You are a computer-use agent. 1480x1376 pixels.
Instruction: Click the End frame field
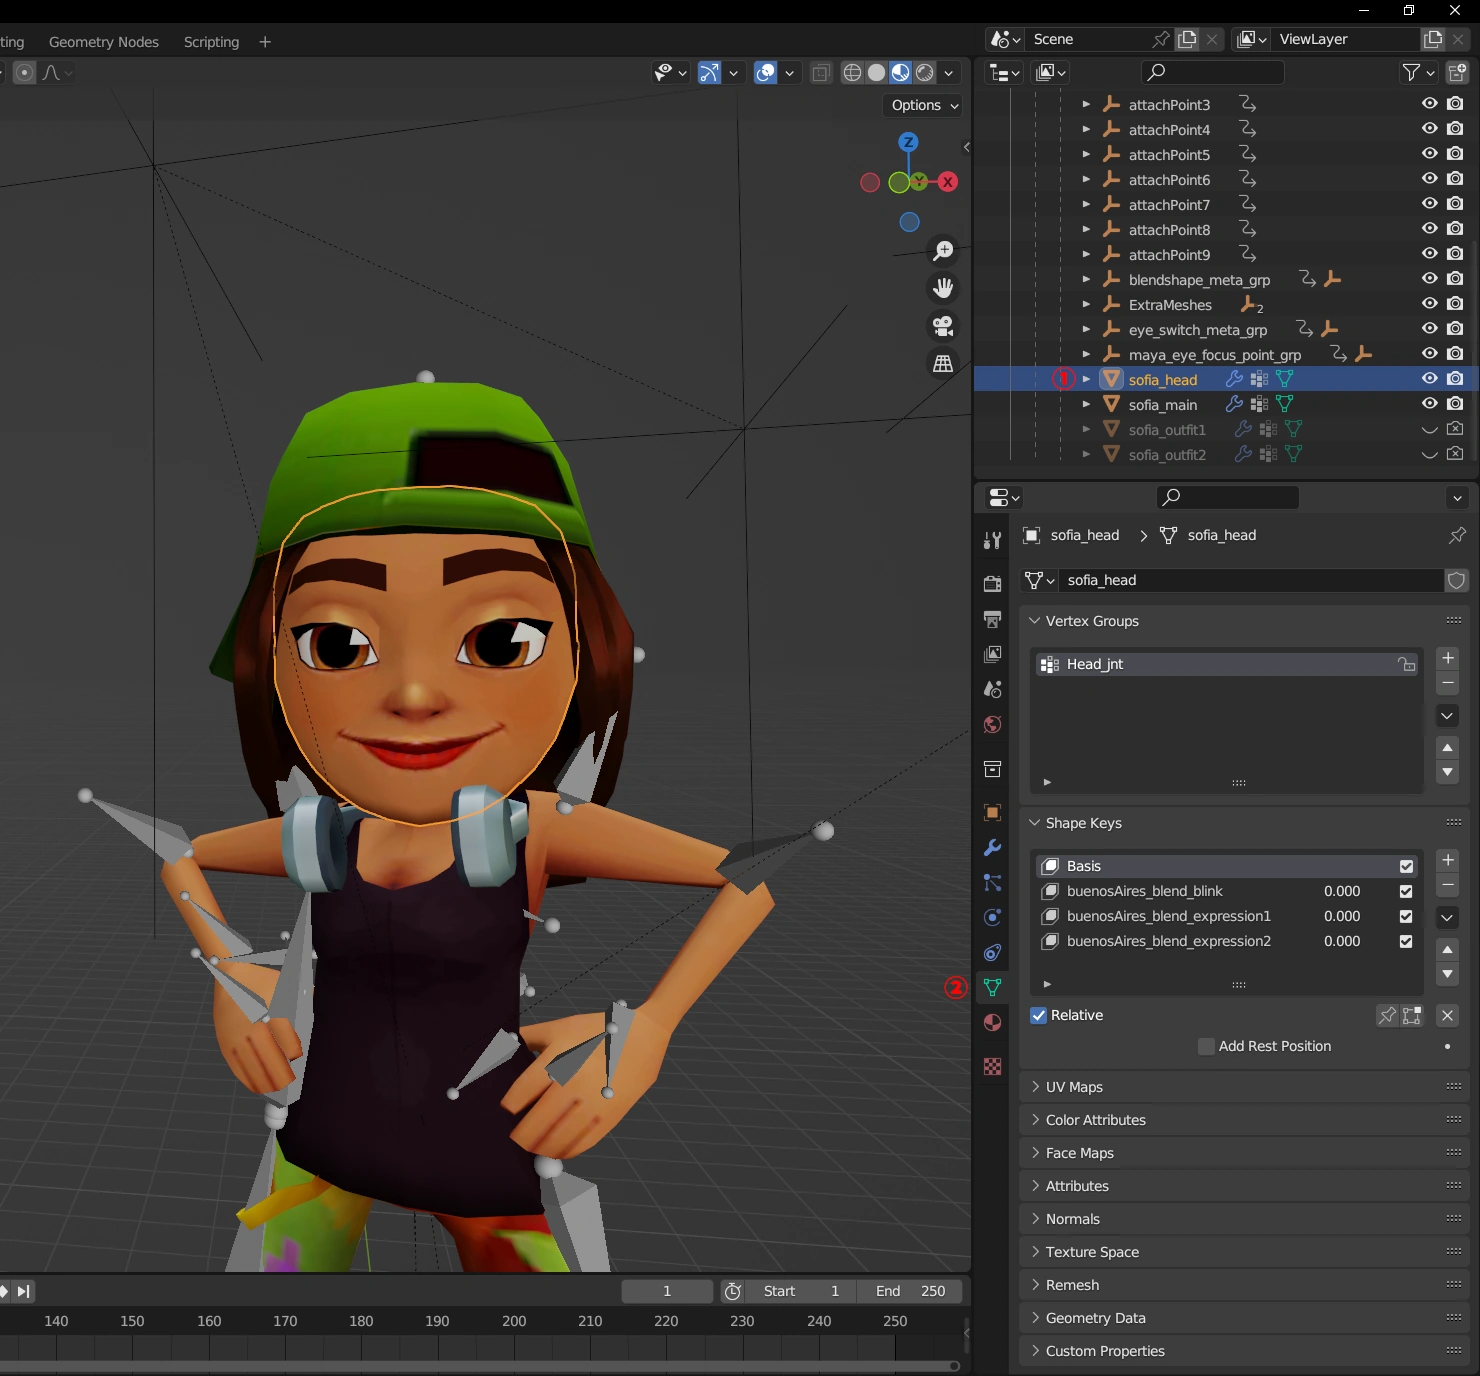909,1291
